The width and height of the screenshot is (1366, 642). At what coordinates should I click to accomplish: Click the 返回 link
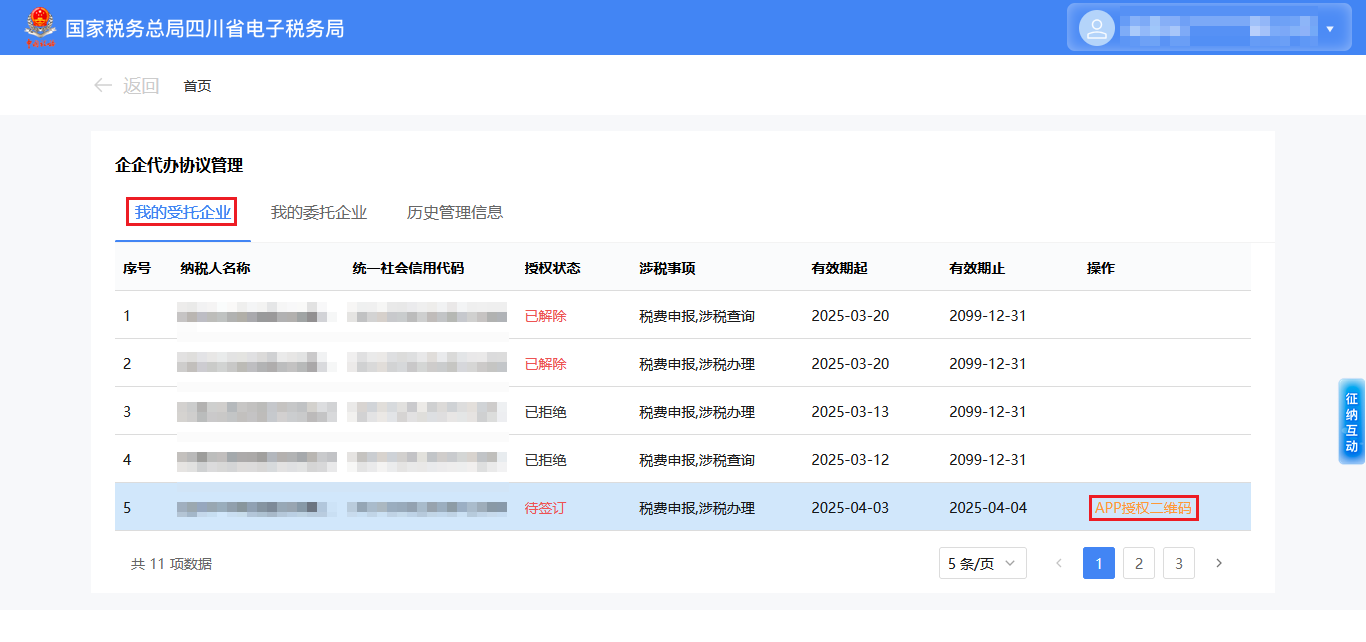point(141,86)
